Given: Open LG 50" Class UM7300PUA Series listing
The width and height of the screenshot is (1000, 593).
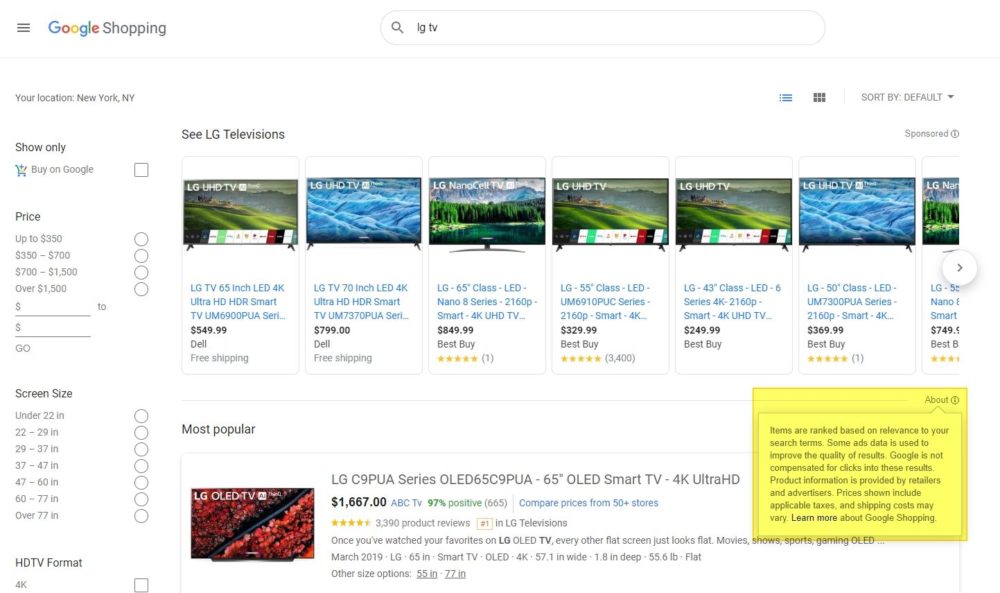Looking at the screenshot, I should point(852,302).
